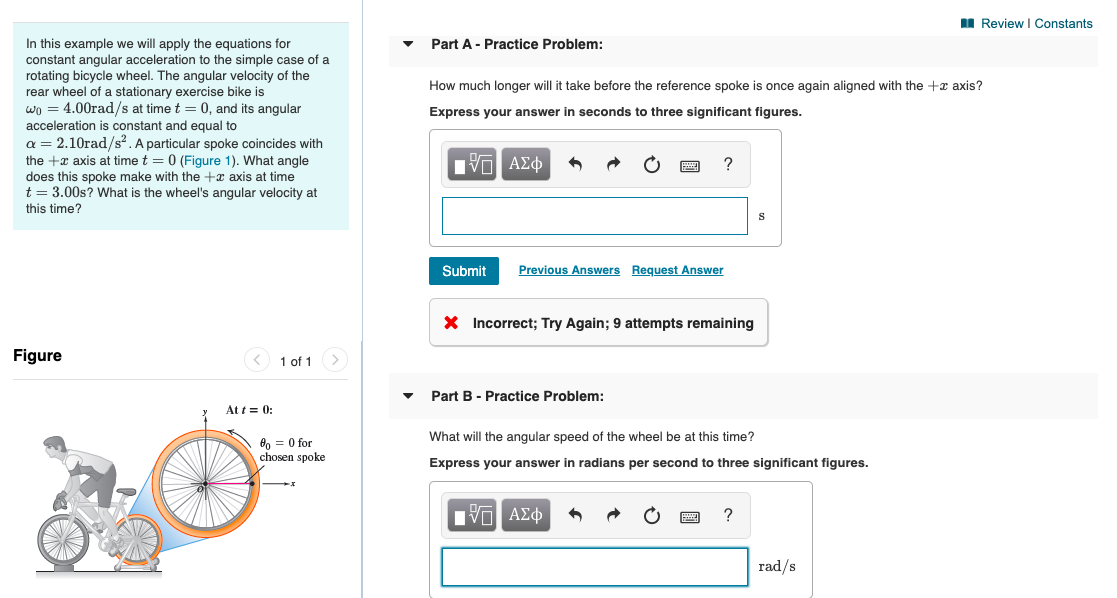
Task: Open the Constants reference
Action: [x=1063, y=23]
